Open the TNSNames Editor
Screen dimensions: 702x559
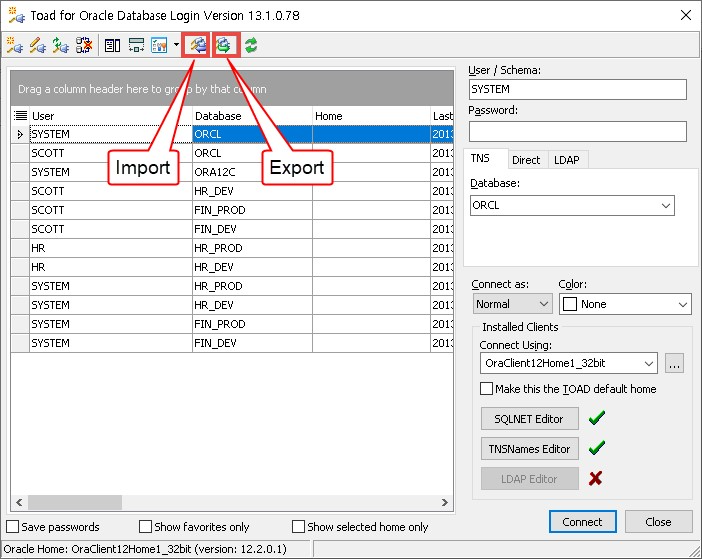point(529,448)
